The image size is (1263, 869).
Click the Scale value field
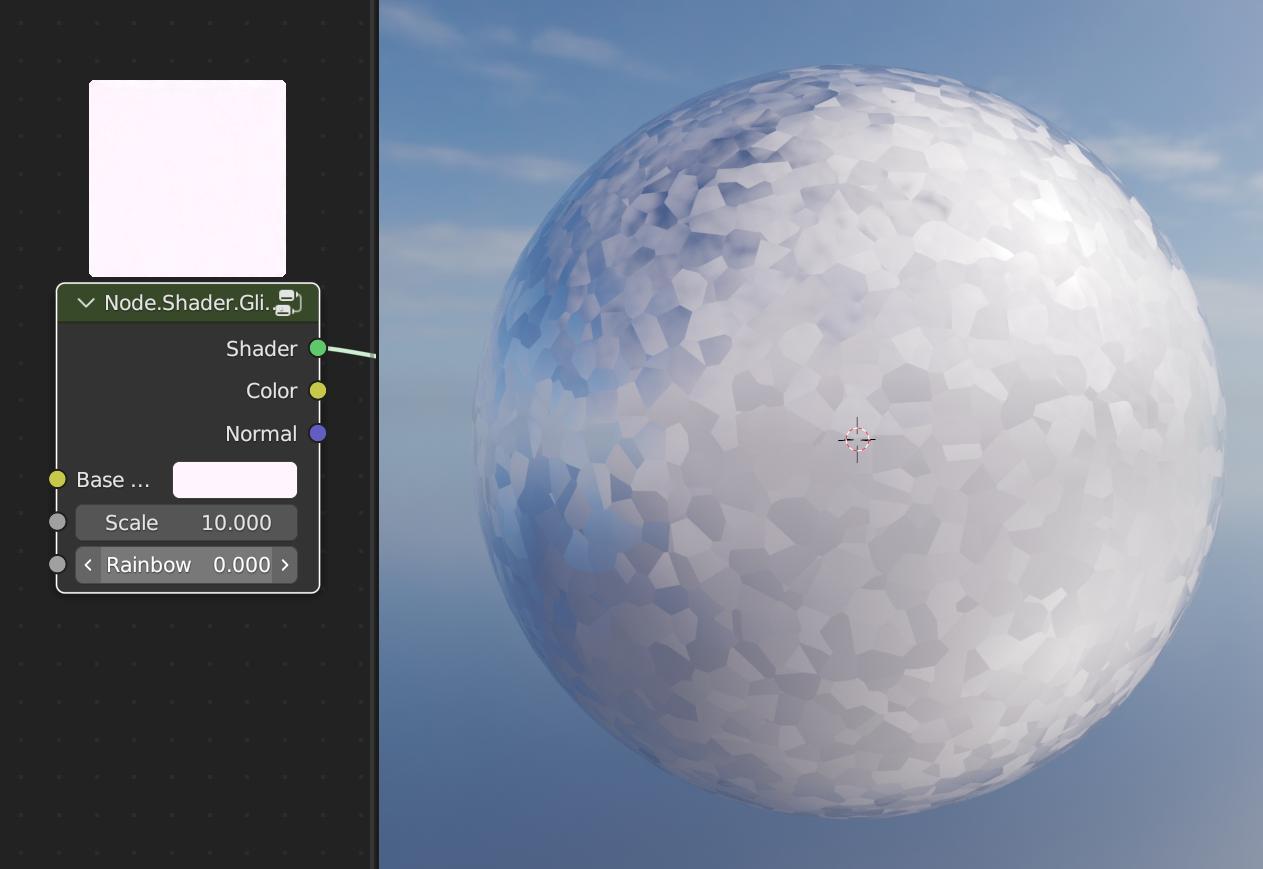[x=187, y=523]
